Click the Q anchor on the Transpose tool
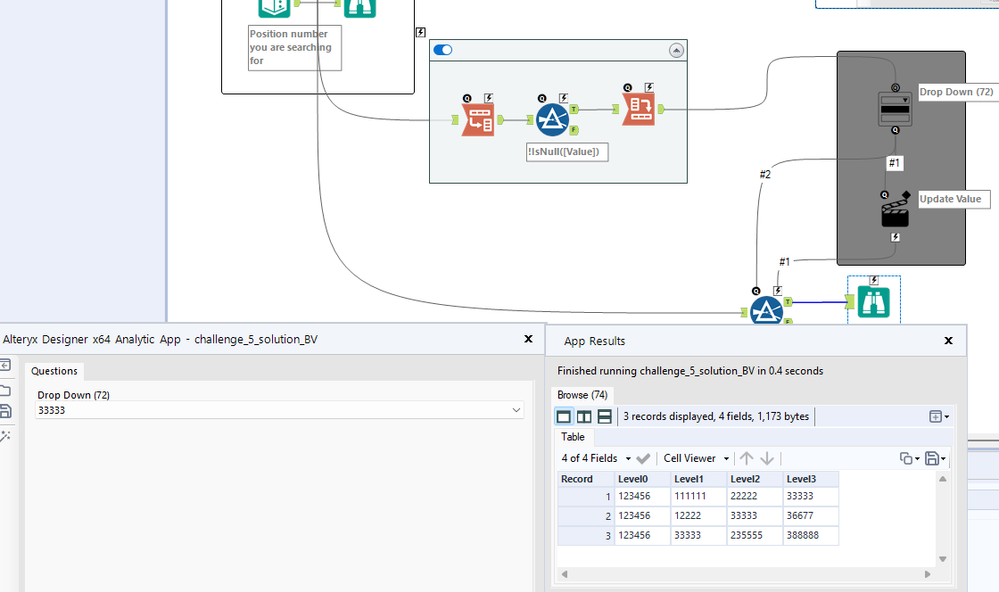The height and width of the screenshot is (592, 999). [x=467, y=98]
